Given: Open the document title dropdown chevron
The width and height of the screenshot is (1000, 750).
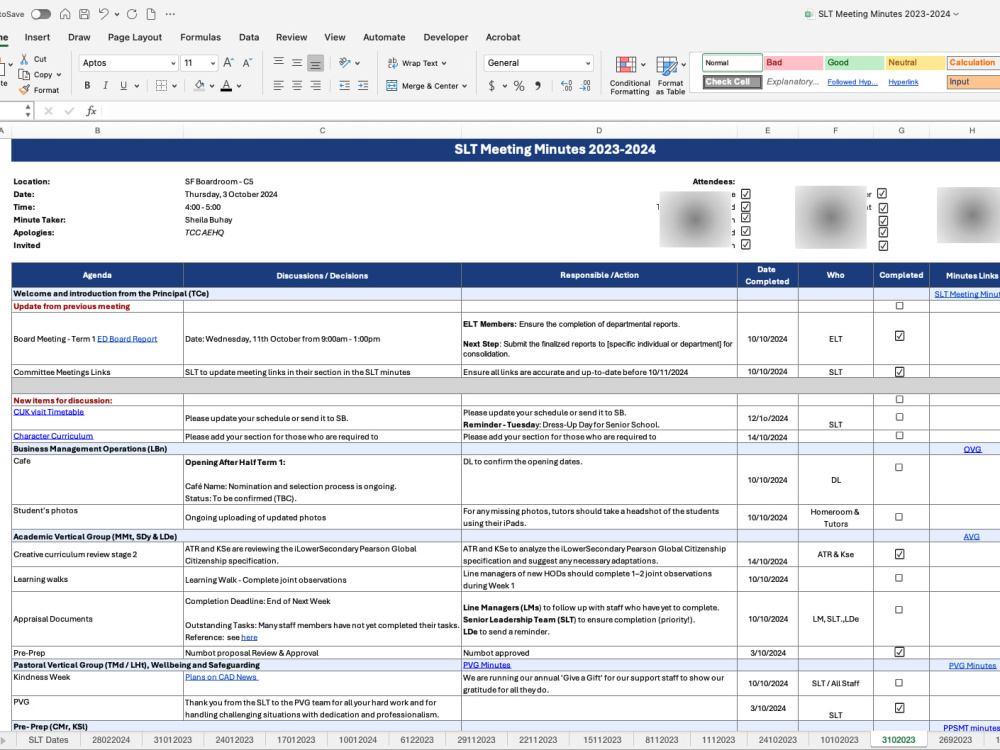Looking at the screenshot, I should tap(956, 14).
